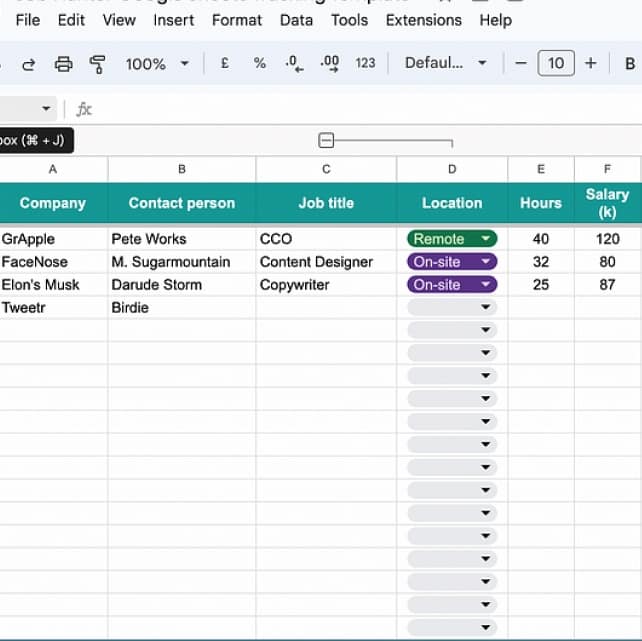The image size is (642, 641).
Task: Open the 123 number format menu
Action: point(365,63)
